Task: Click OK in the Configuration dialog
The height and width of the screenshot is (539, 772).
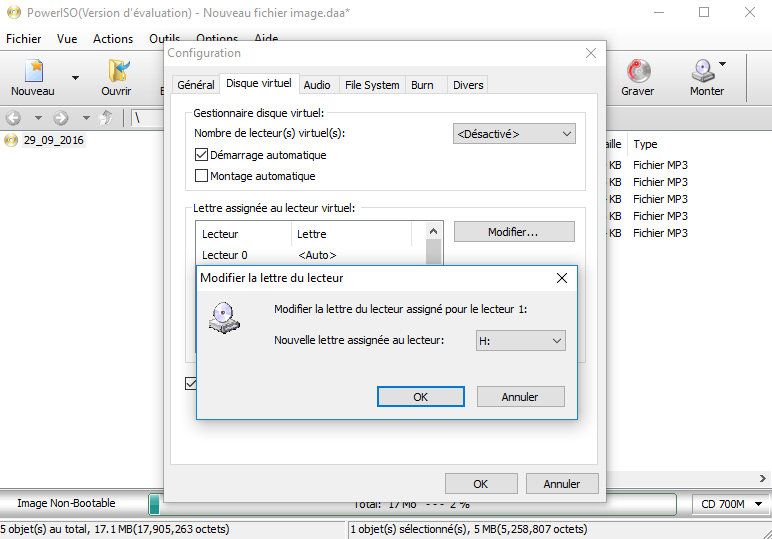Action: [481, 484]
